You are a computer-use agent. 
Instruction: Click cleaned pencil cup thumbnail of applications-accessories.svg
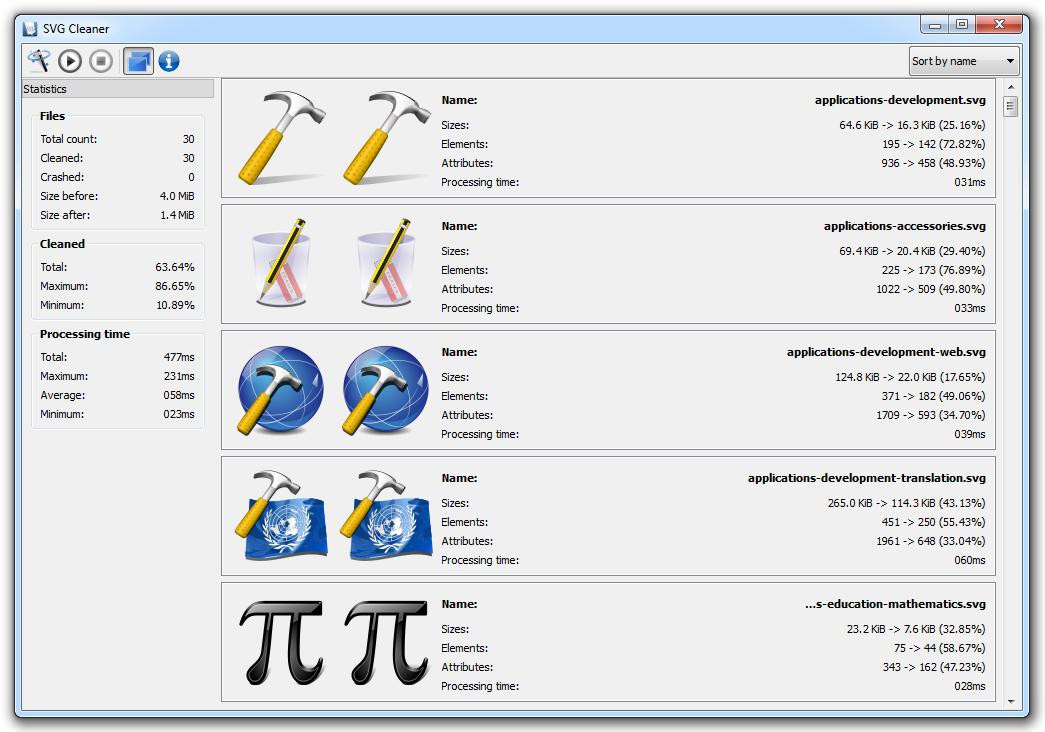tap(386, 263)
